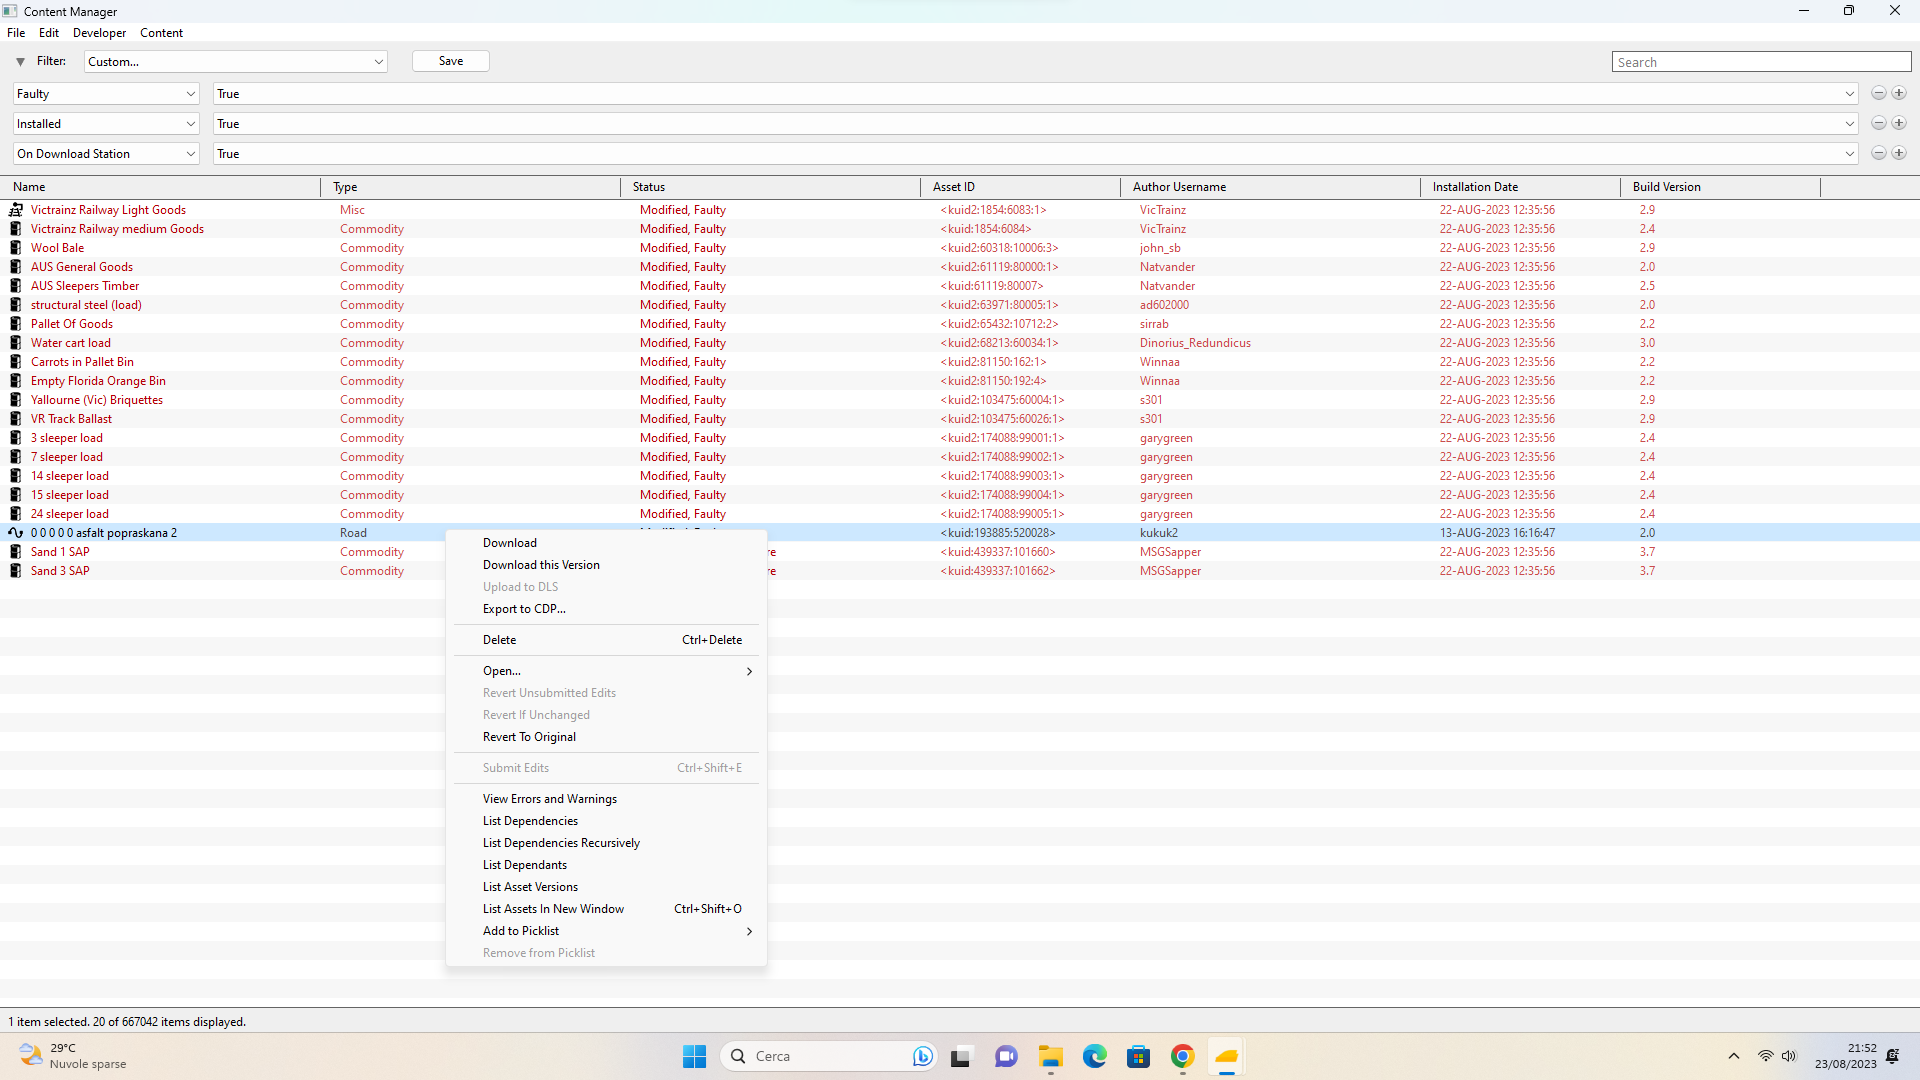
Task: Sort by the Author Username column header
Action: point(1270,187)
